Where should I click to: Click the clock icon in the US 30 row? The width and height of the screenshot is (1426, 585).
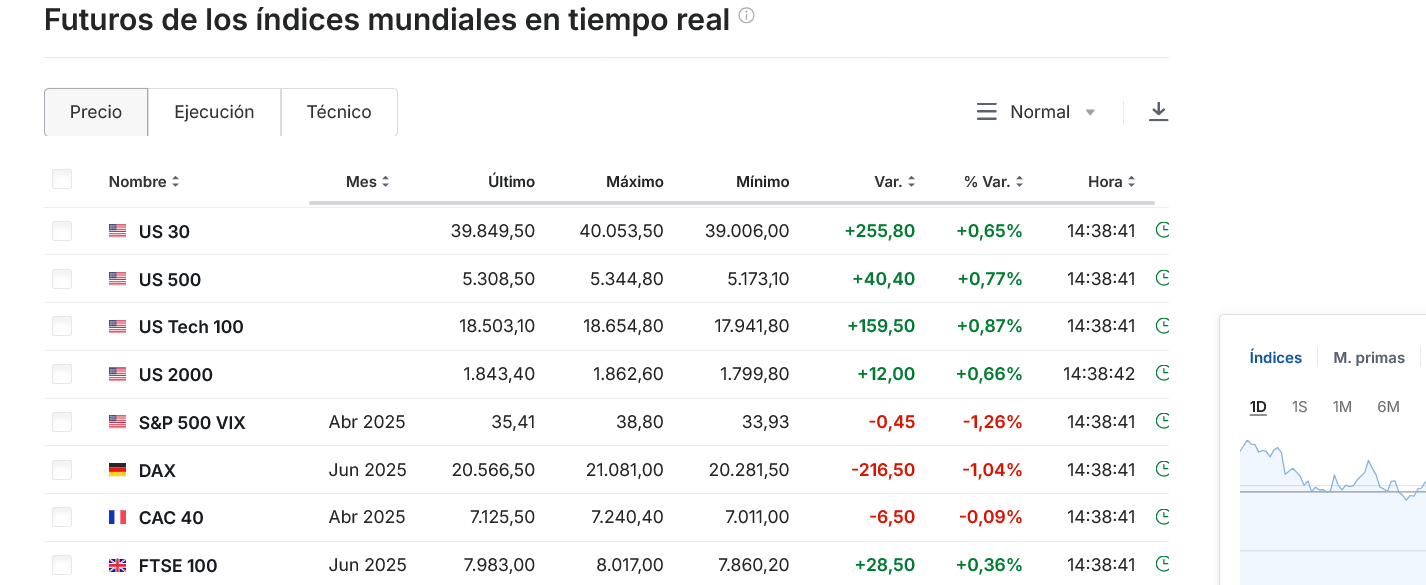(1162, 231)
